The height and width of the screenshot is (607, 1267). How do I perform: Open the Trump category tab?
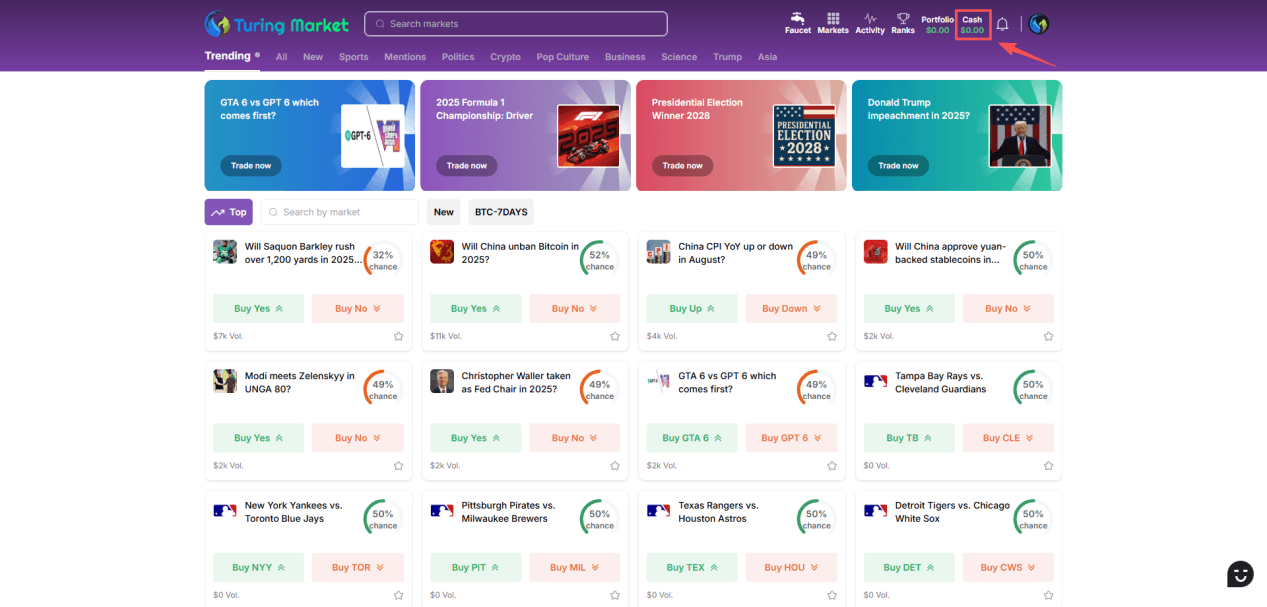click(727, 57)
